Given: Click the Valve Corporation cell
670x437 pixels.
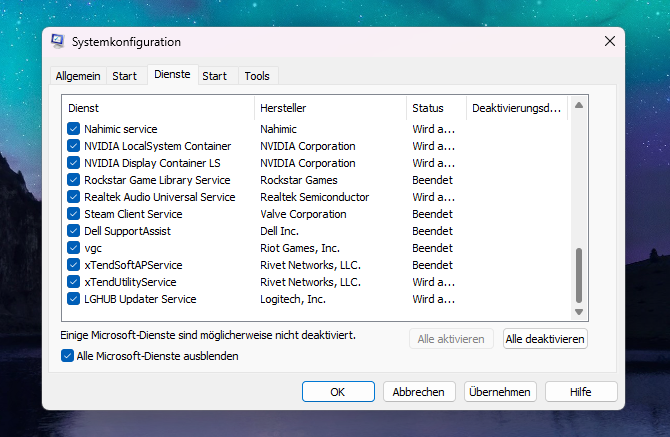Looking at the screenshot, I should pos(303,214).
